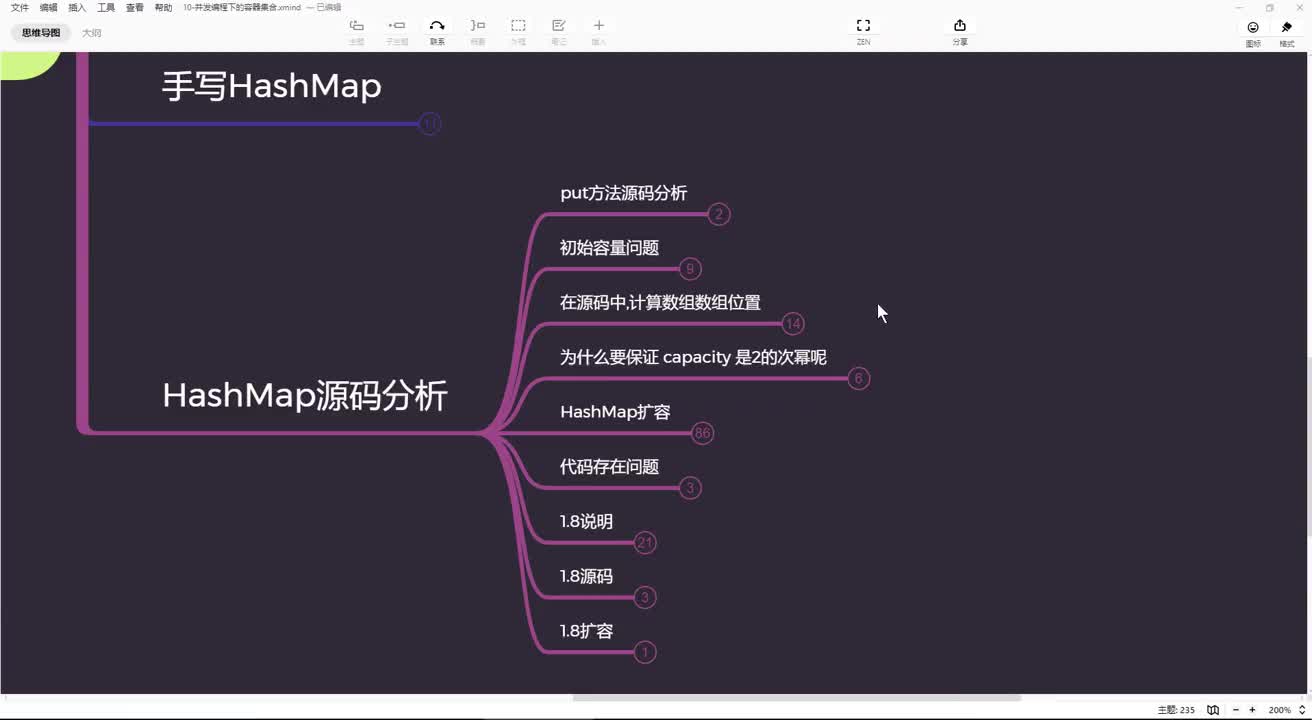Open the Format (格式) brush panel
Viewport: 1312px width, 720px height.
coord(1287,28)
